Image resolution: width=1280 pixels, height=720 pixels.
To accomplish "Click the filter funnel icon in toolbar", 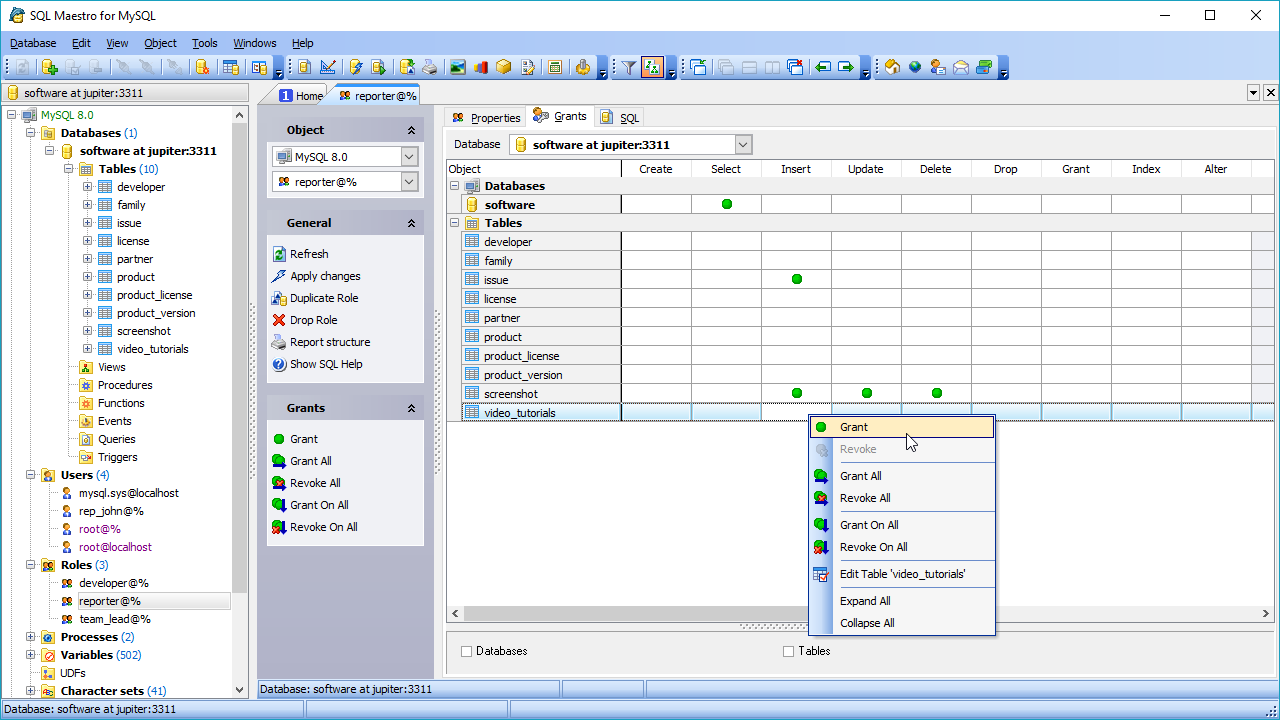I will click(x=628, y=67).
